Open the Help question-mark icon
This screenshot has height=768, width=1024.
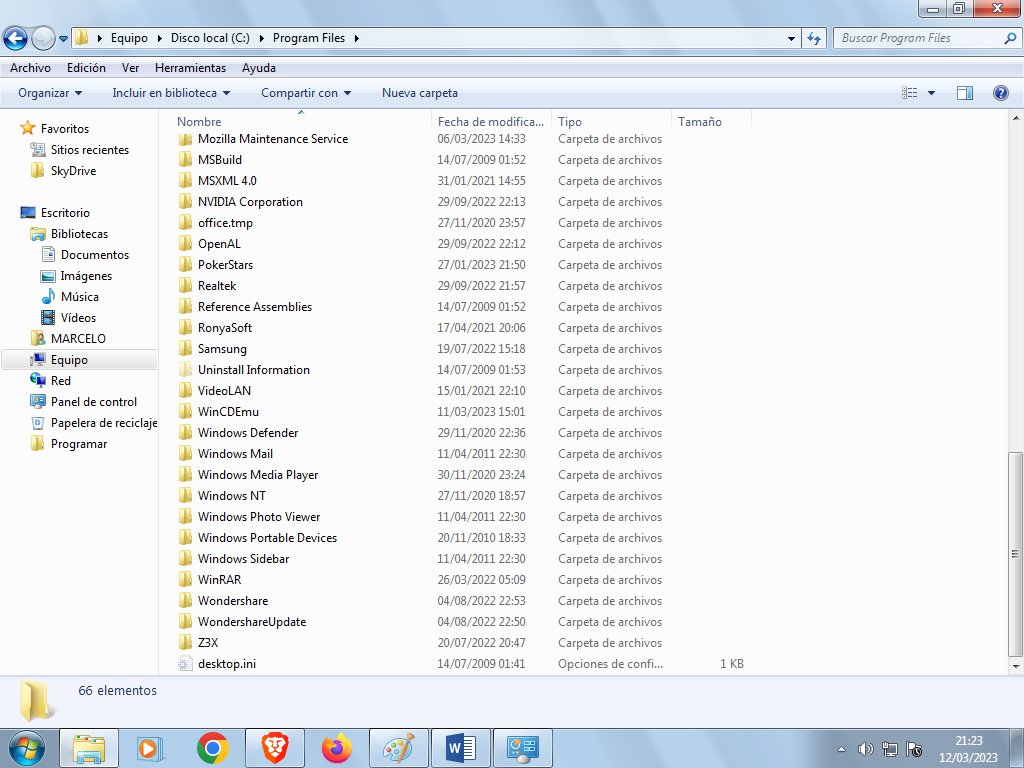(x=1000, y=93)
